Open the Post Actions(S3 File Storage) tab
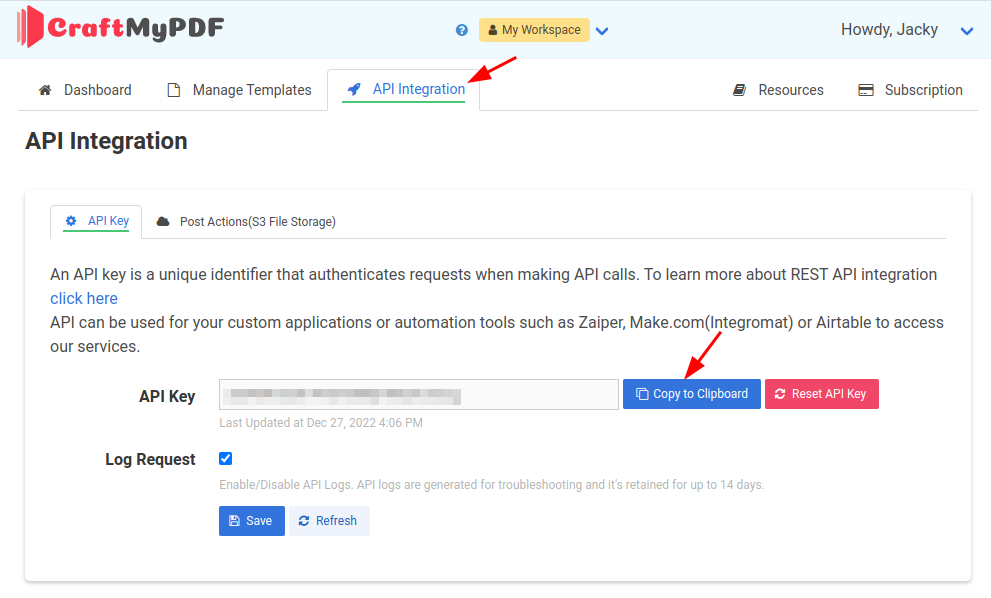Image resolution: width=991 pixels, height=598 pixels. point(257,222)
